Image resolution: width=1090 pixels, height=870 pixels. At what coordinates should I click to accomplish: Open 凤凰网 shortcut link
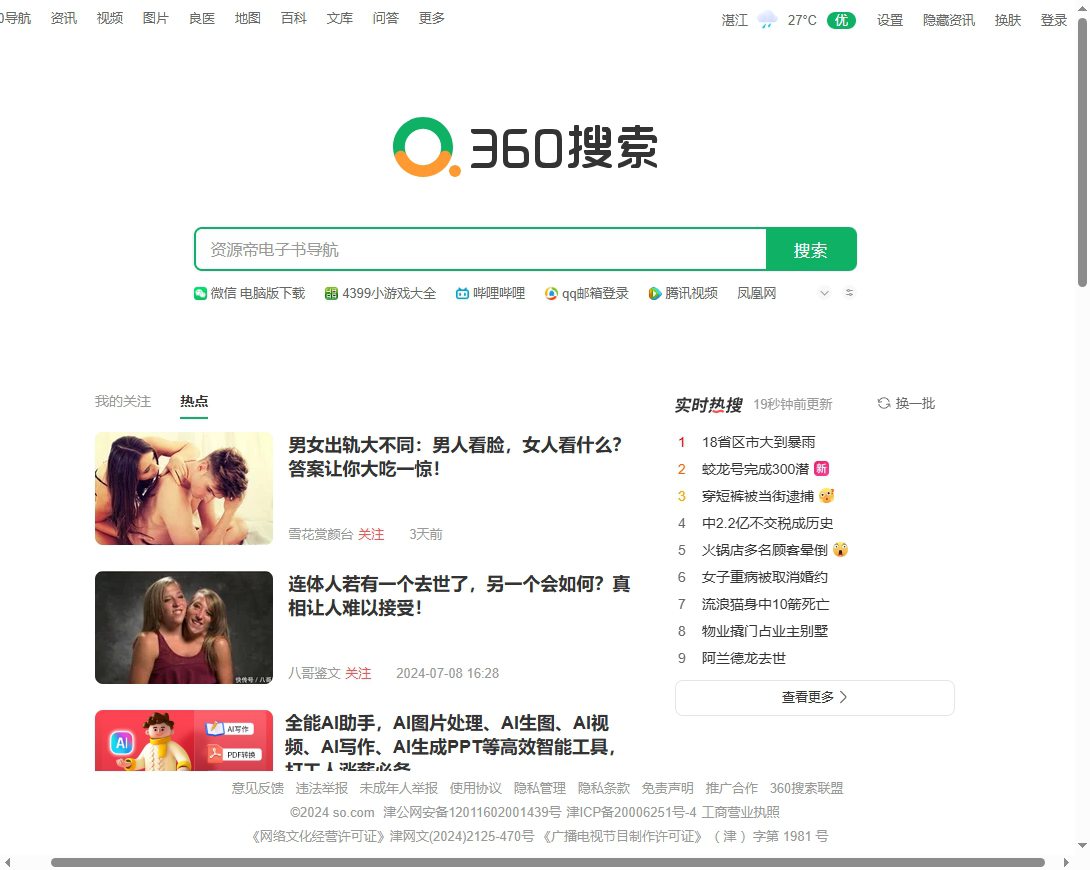[756, 293]
